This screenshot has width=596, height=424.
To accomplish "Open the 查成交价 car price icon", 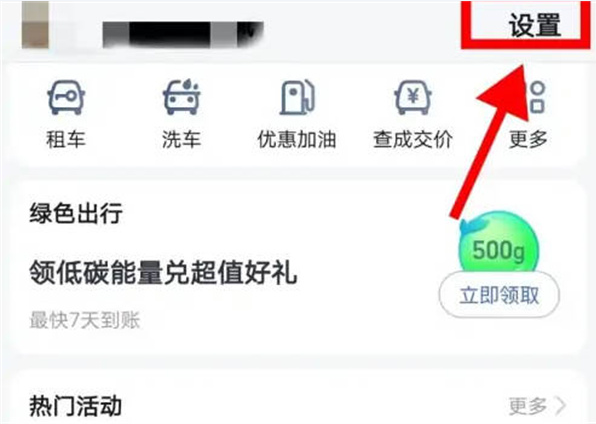I will (x=413, y=97).
